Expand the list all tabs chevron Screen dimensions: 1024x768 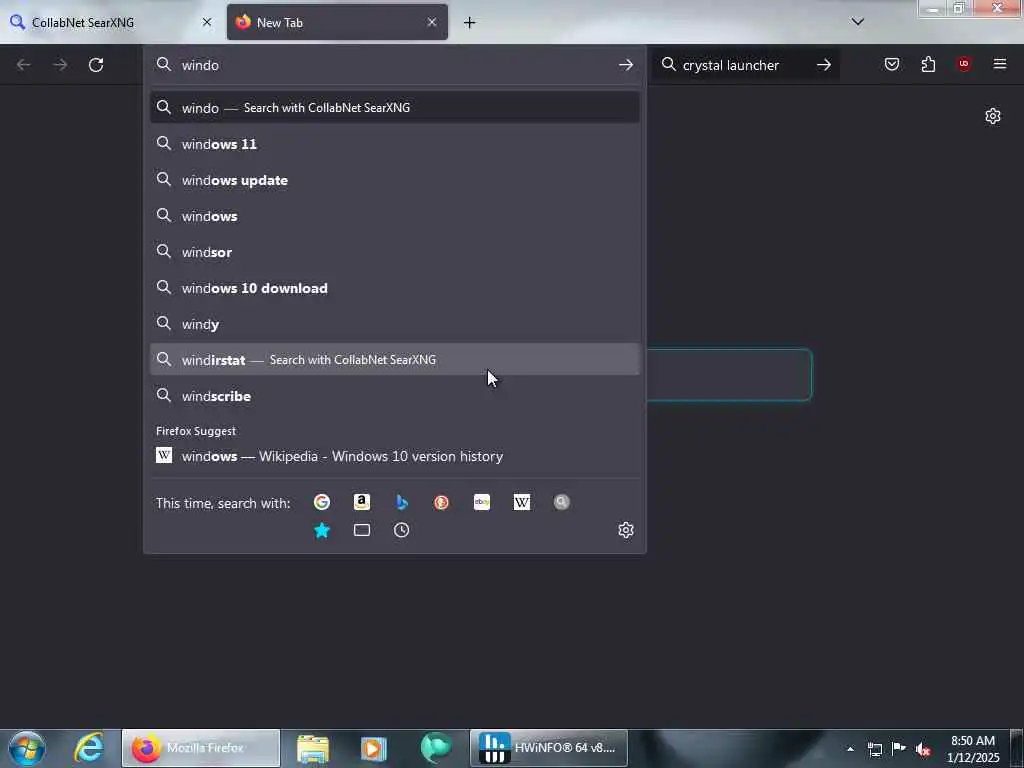[x=857, y=22]
